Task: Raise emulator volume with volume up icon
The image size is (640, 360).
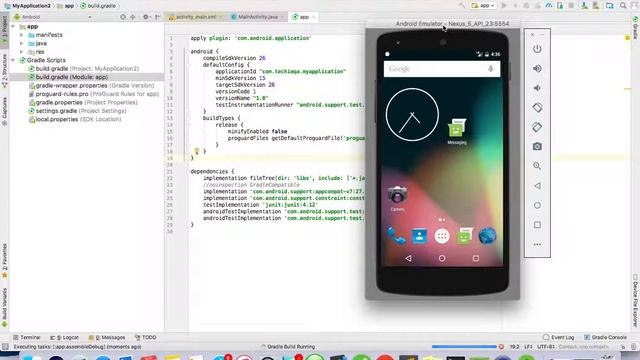Action: [537, 69]
